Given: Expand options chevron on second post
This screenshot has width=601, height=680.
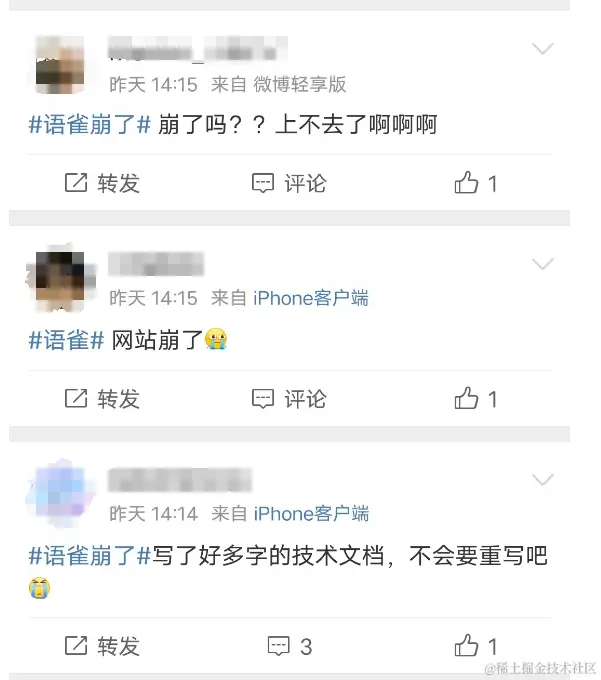Looking at the screenshot, I should (x=542, y=264).
